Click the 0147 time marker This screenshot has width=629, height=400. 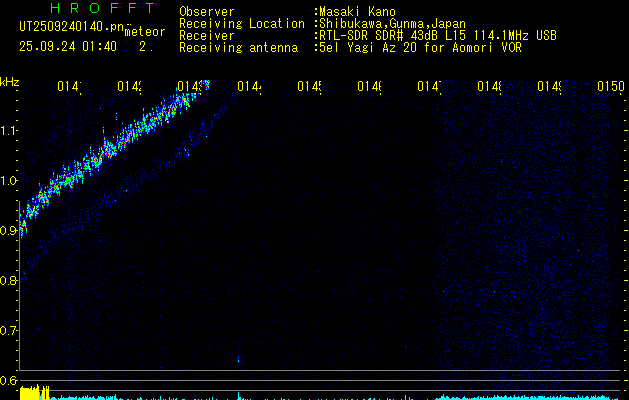click(429, 86)
